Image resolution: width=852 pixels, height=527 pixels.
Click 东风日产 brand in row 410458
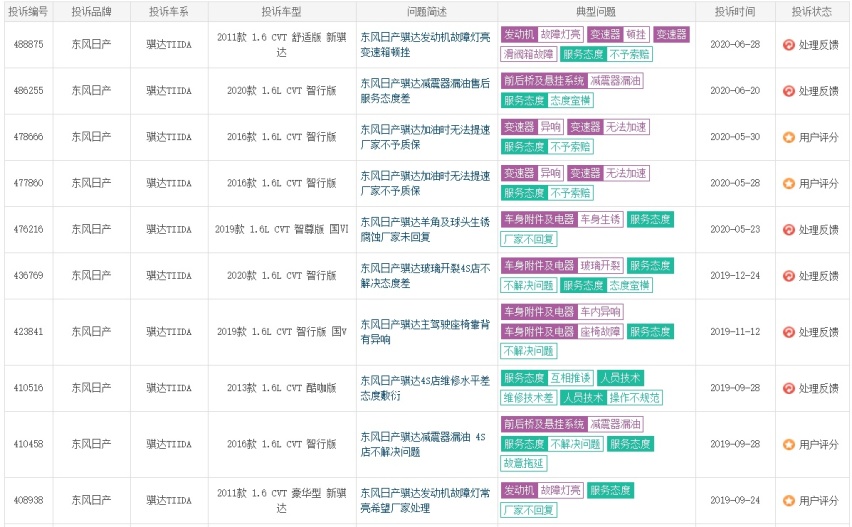91,444
